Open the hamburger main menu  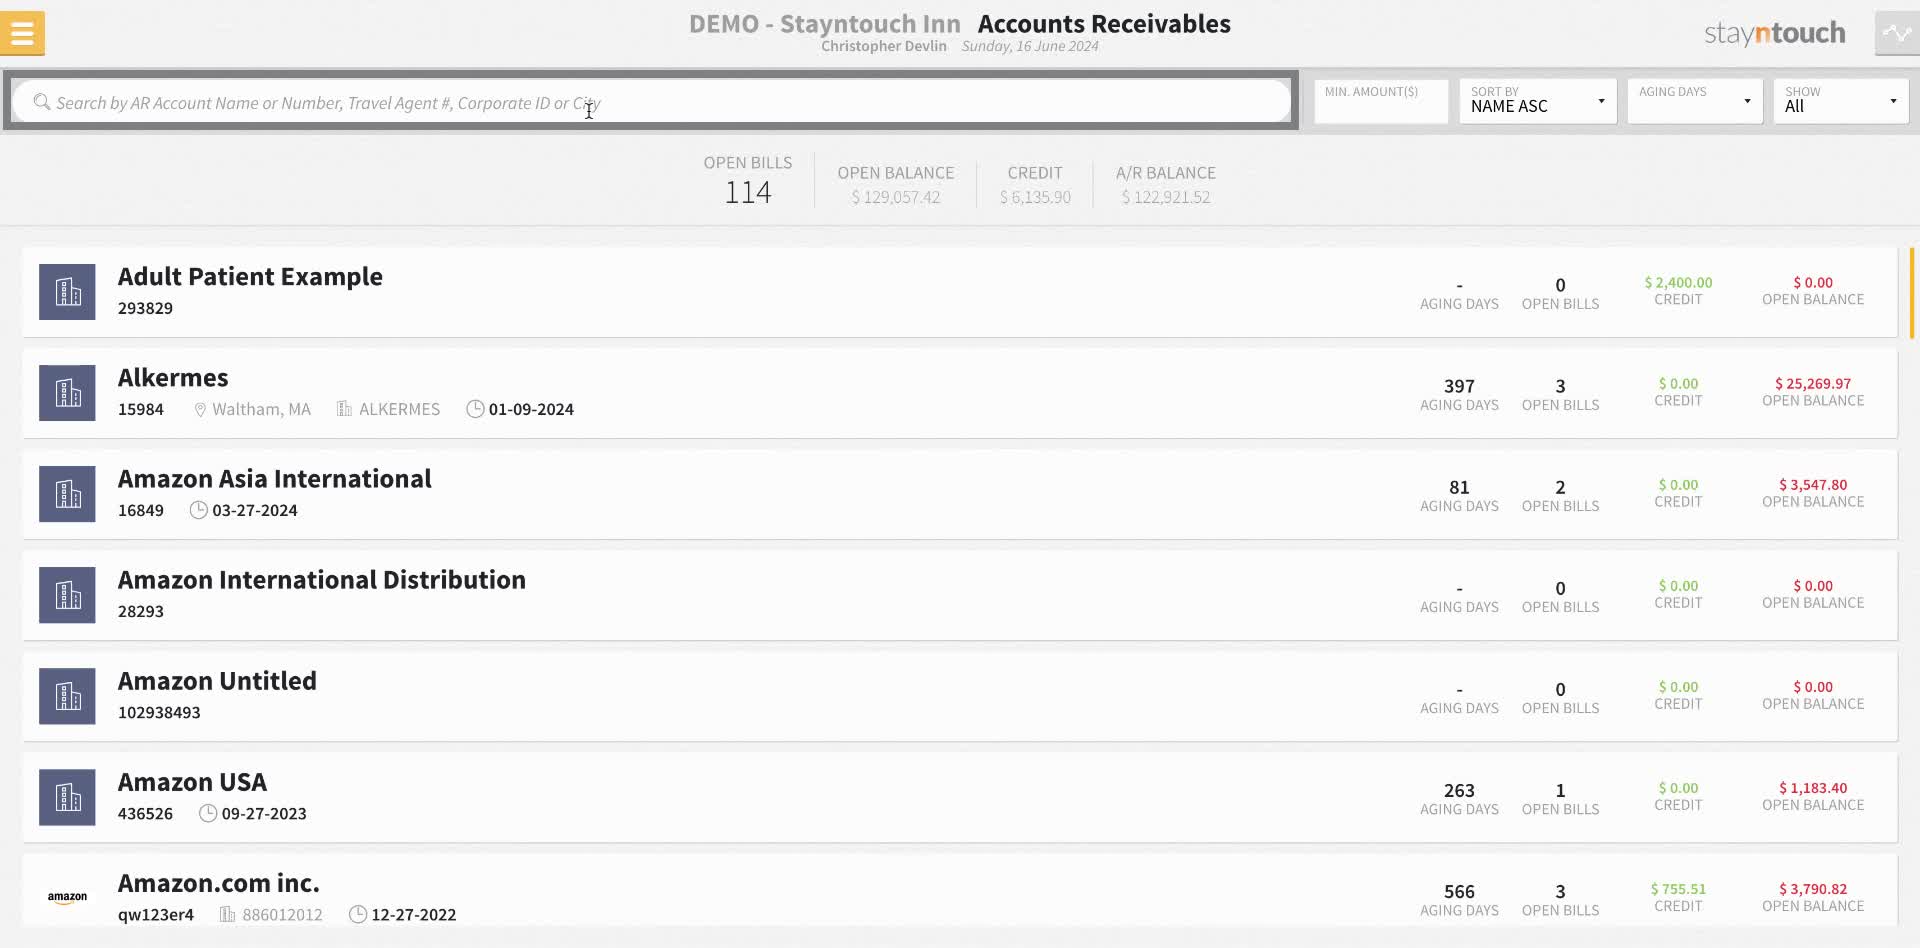(x=22, y=34)
